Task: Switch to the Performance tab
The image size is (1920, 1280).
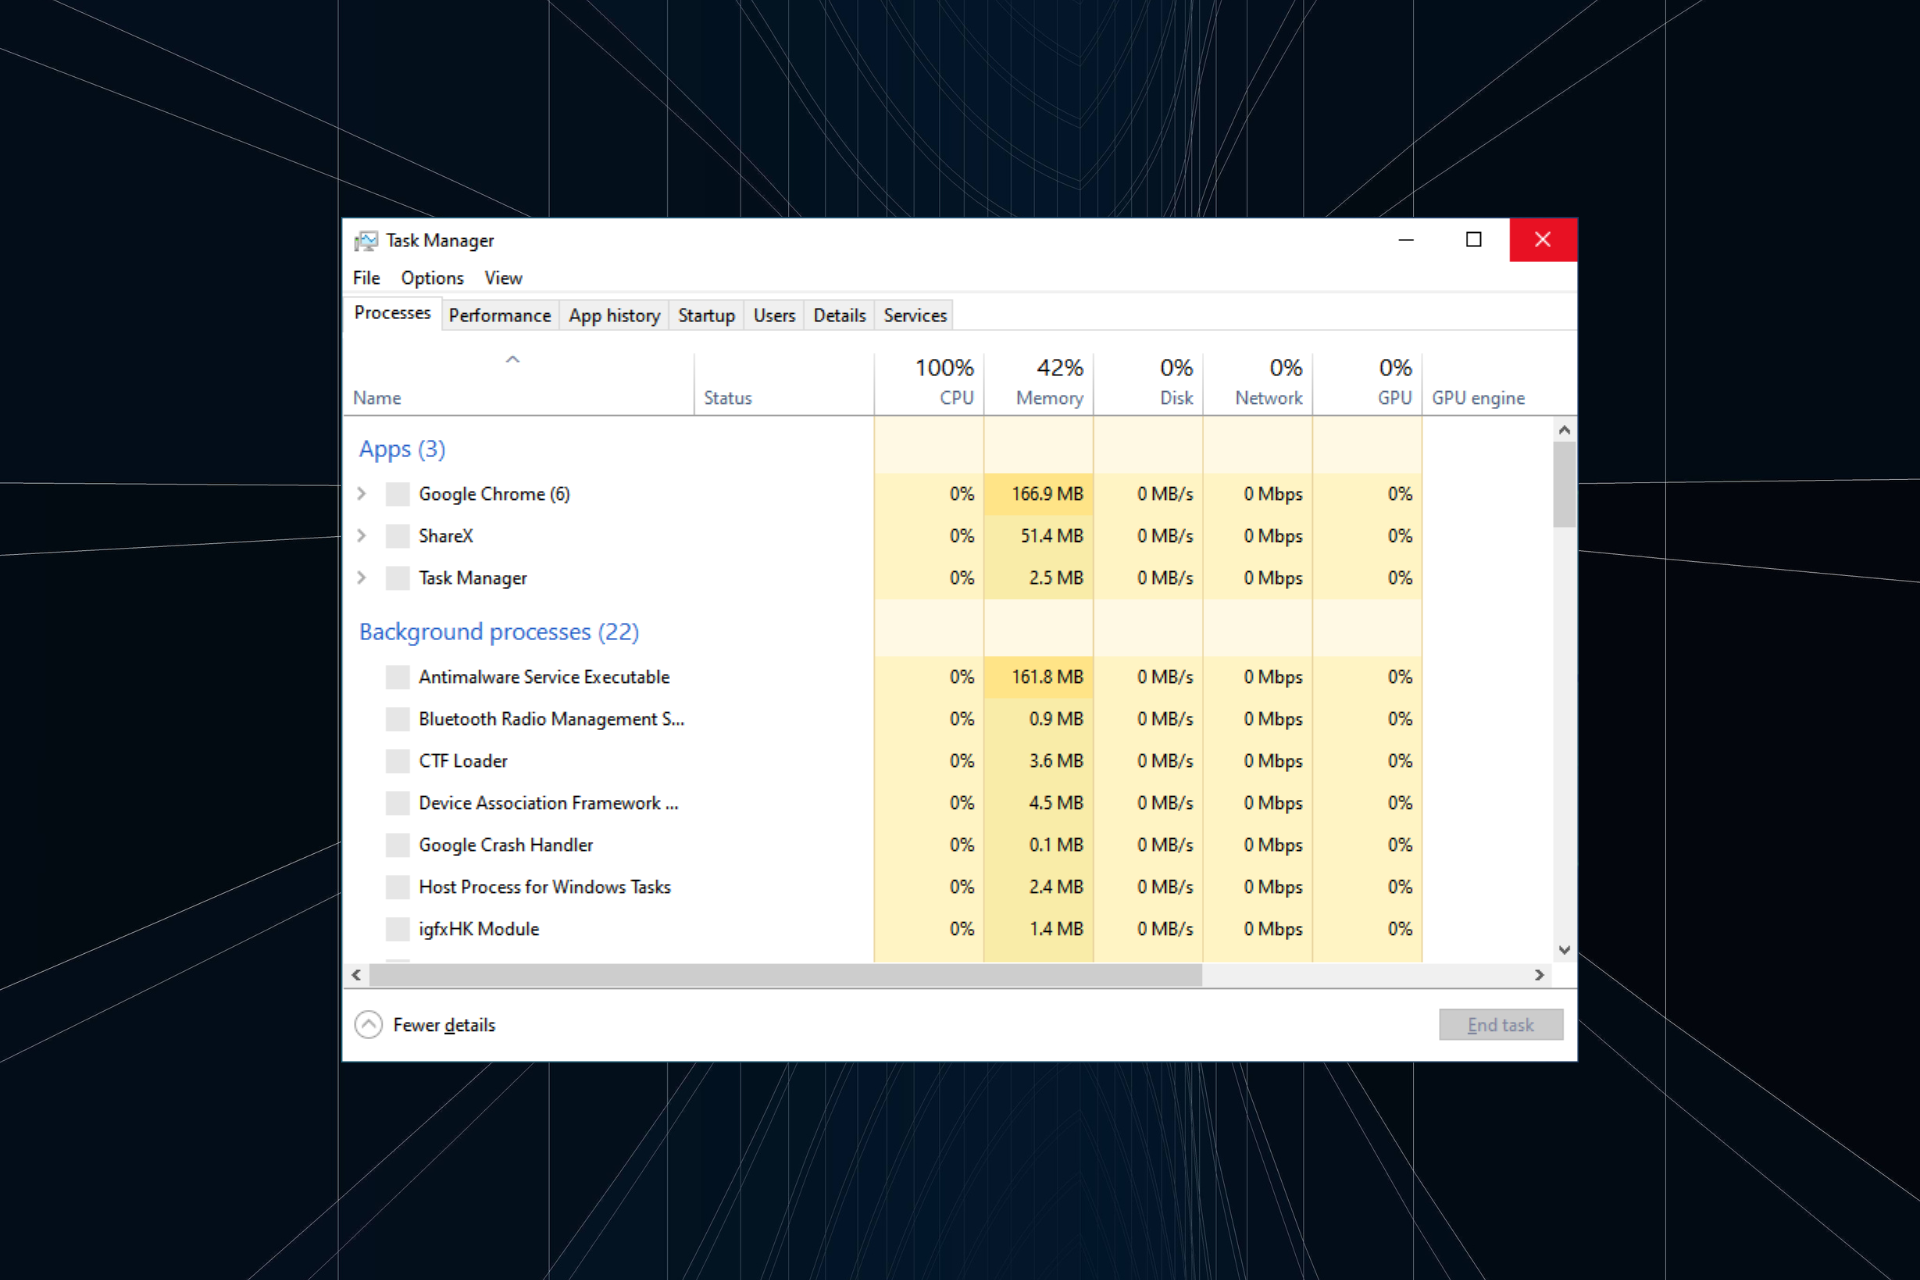Action: tap(499, 315)
